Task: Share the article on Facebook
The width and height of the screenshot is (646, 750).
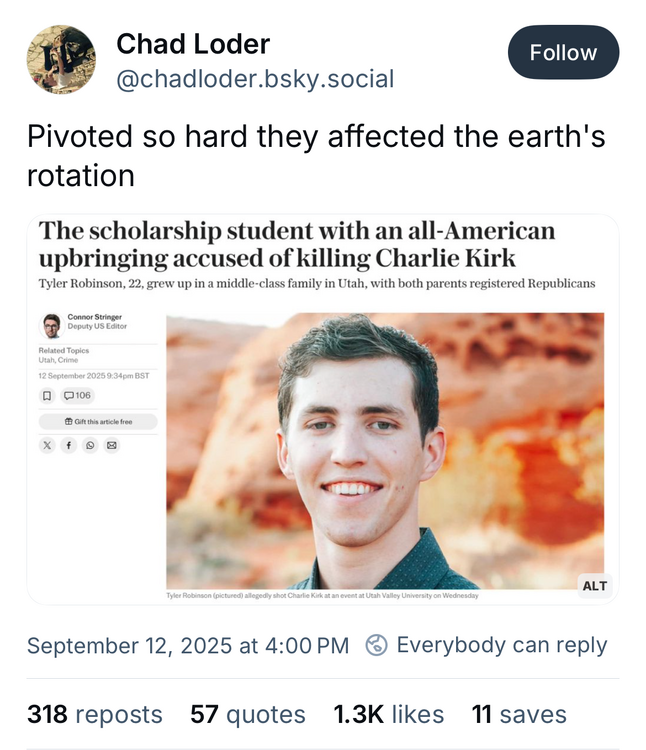Action: [x=70, y=444]
